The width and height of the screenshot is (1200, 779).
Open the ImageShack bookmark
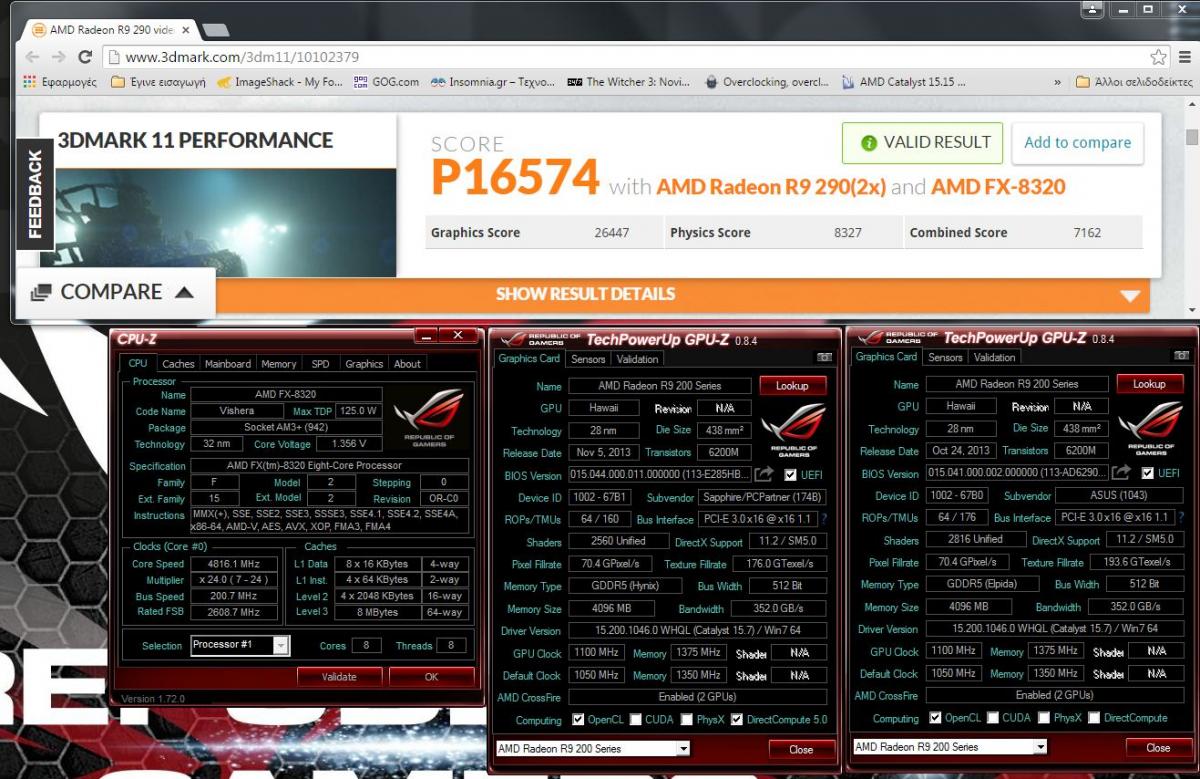tap(280, 82)
